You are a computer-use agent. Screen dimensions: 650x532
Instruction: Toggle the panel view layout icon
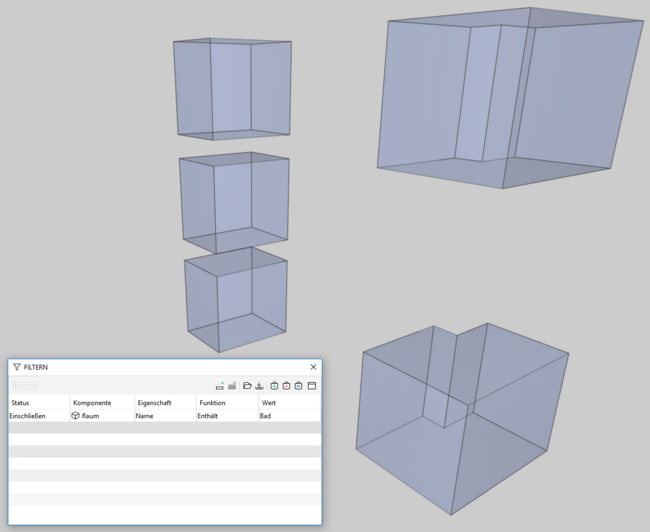(312, 386)
